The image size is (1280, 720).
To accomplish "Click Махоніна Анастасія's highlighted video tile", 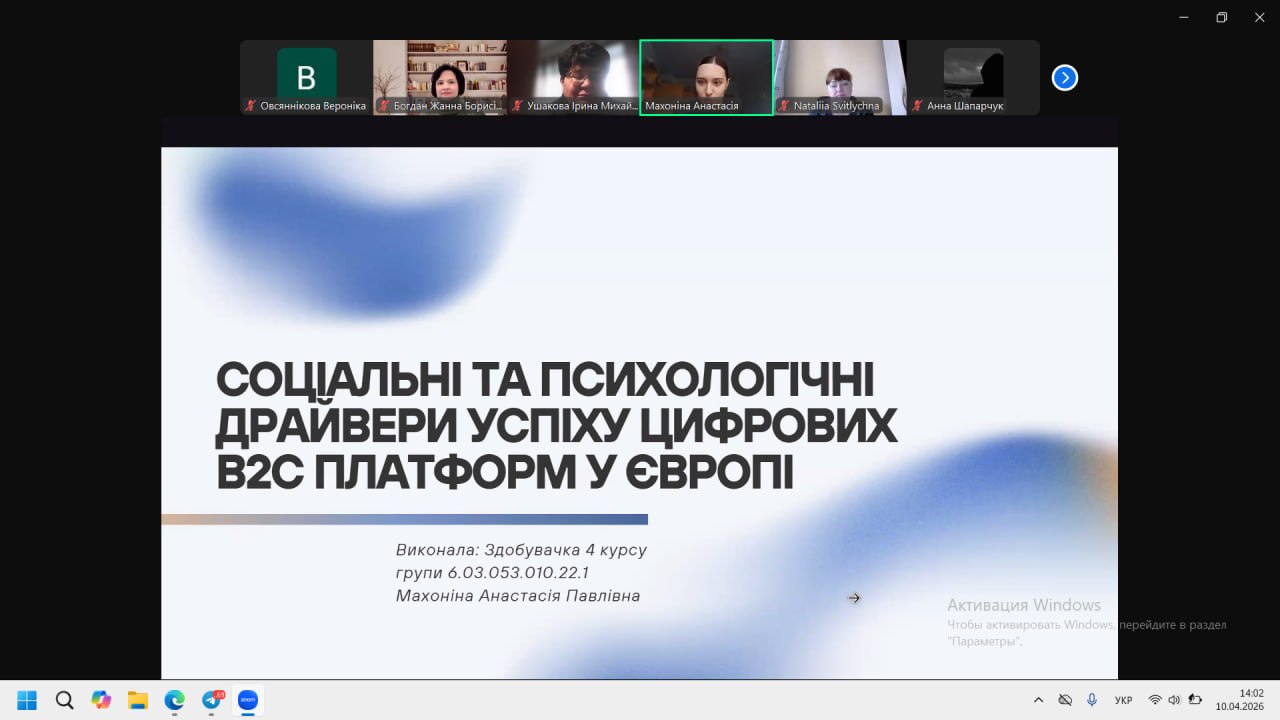I will 706,77.
